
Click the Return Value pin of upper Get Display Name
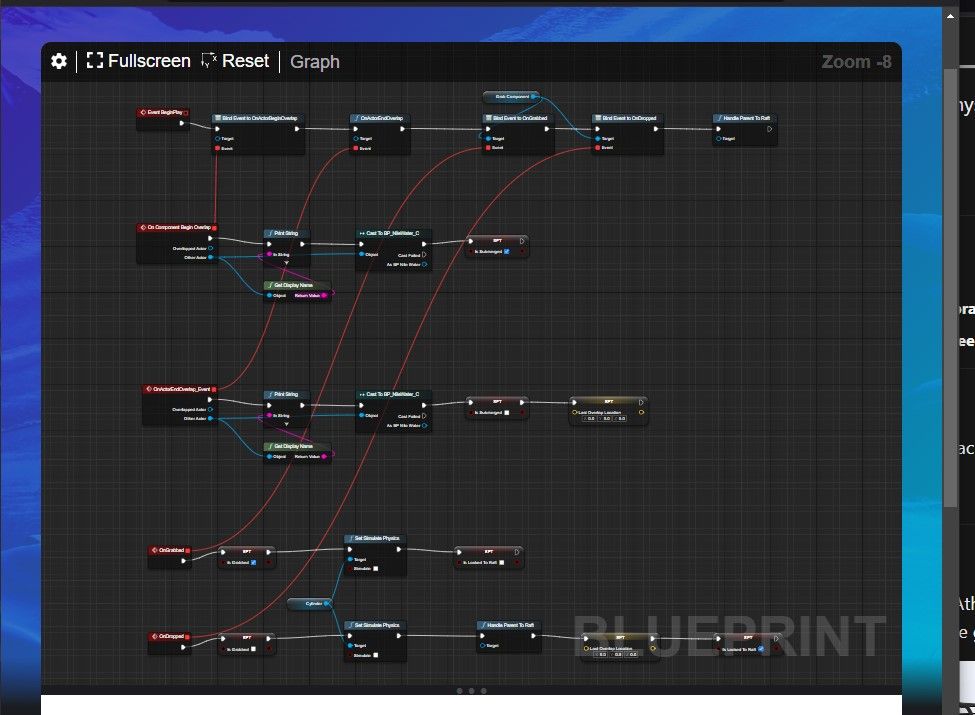324,295
